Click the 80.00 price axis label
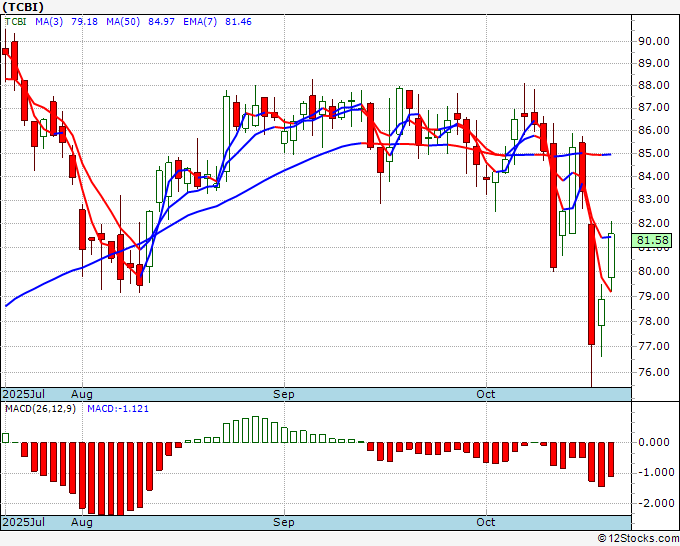Image resolution: width=680 pixels, height=546 pixels. 654,271
